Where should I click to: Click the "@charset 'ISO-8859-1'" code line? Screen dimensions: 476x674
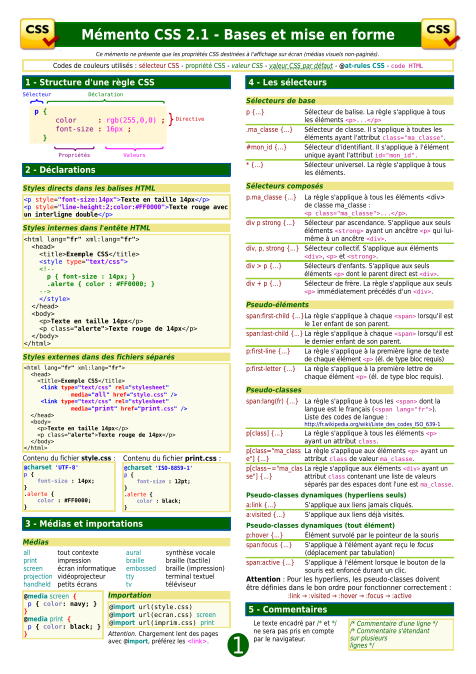[x=158, y=468]
